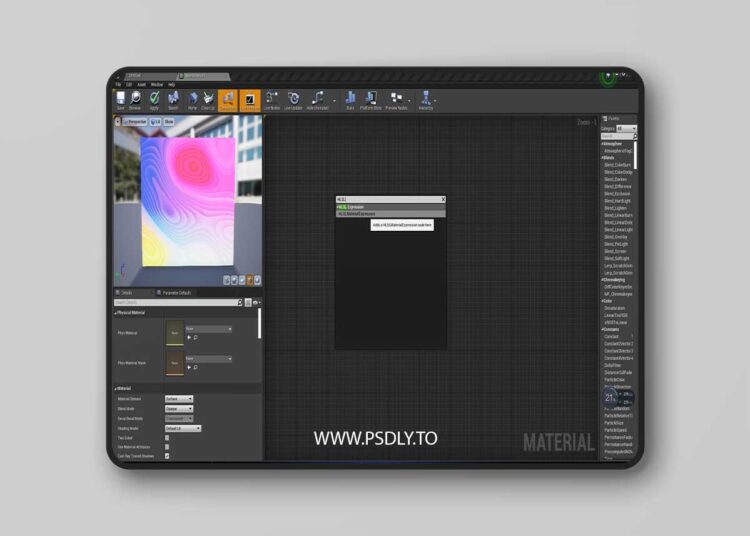Open the Stats toolbar icon
The image size is (750, 536).
tap(351, 99)
